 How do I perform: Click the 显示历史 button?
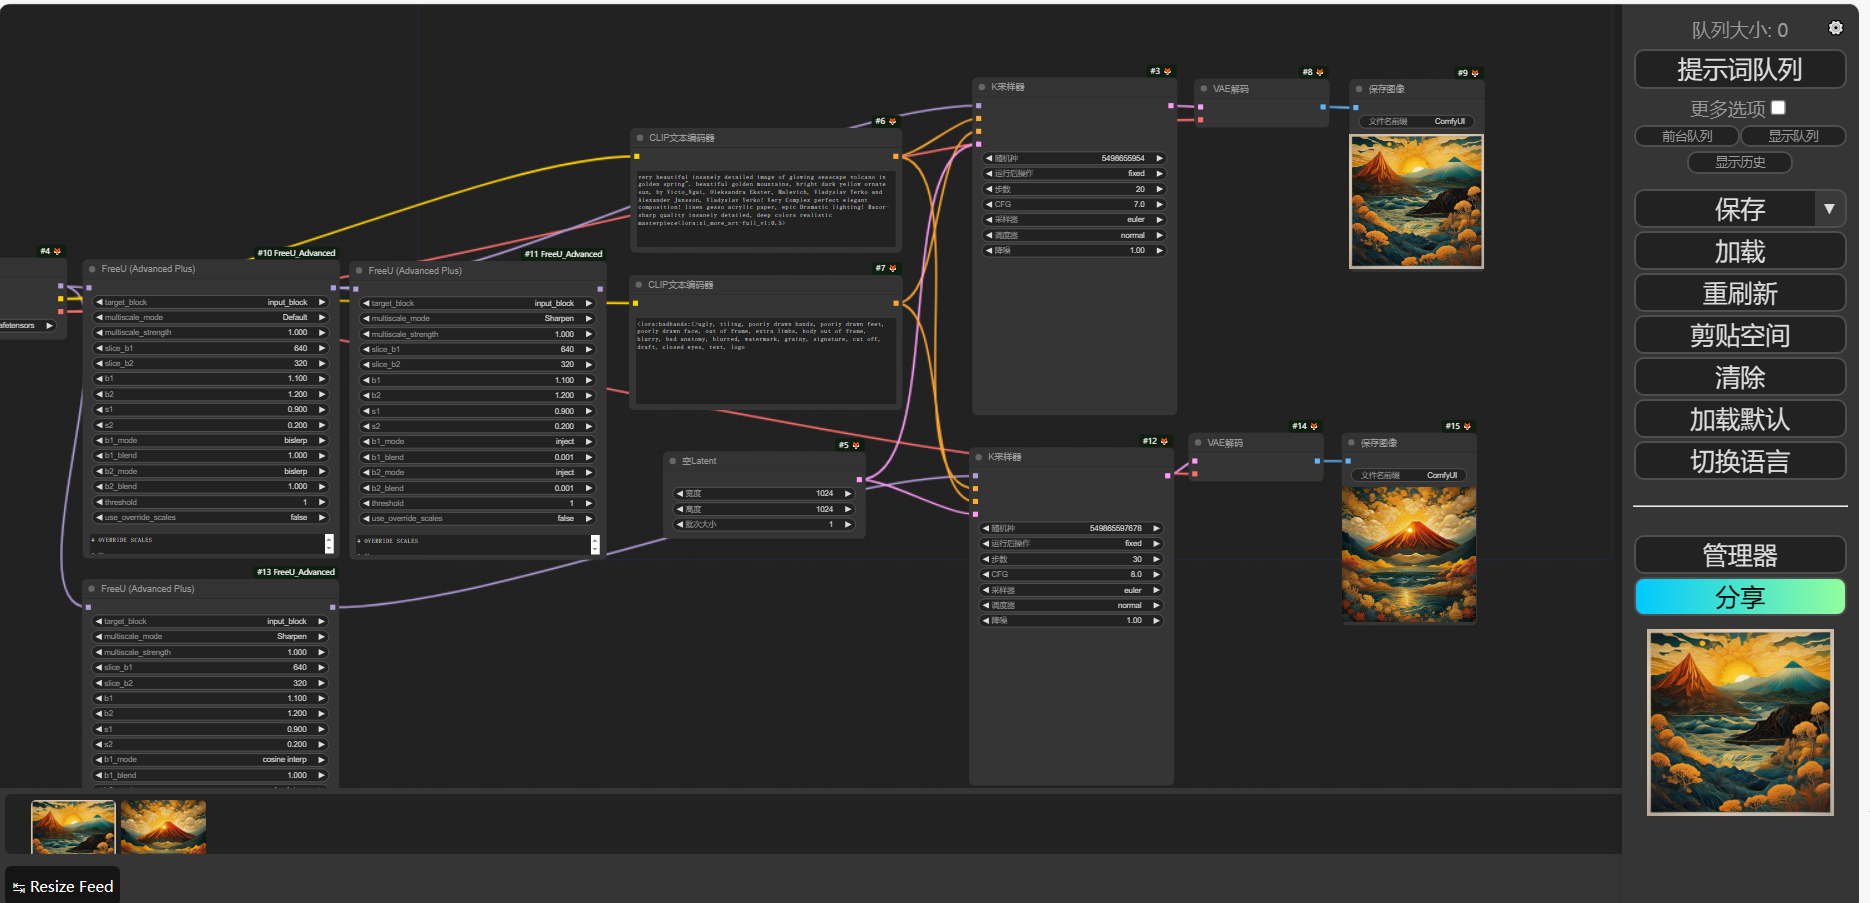[1739, 162]
